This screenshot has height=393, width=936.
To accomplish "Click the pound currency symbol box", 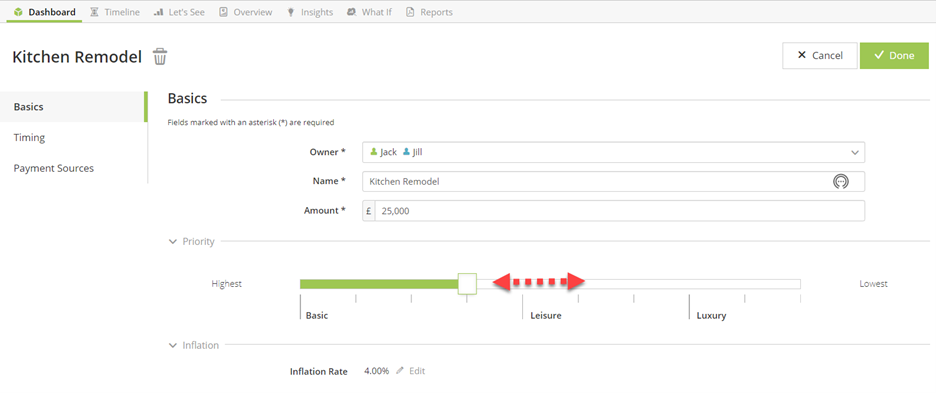I will click(x=369, y=211).
